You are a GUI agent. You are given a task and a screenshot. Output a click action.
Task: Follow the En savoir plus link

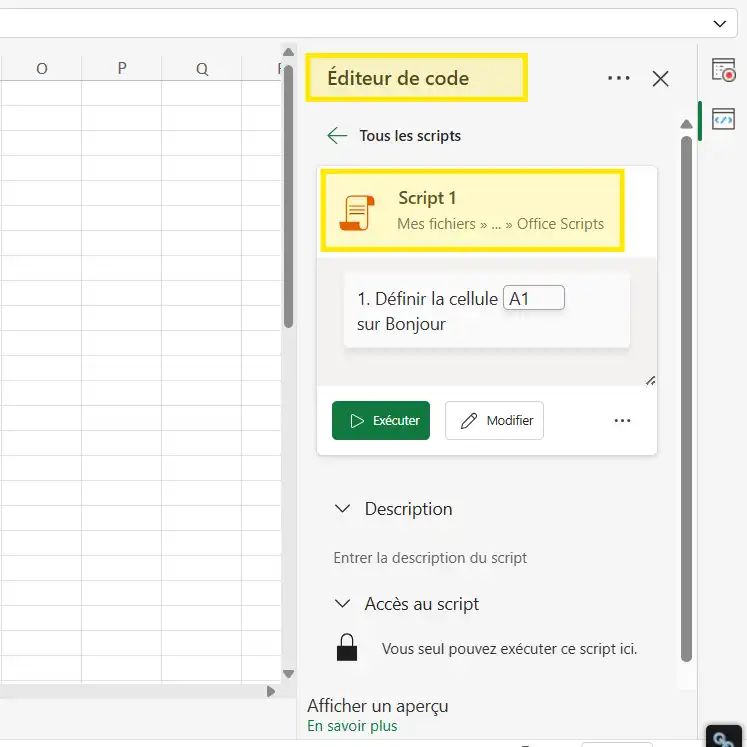352,726
